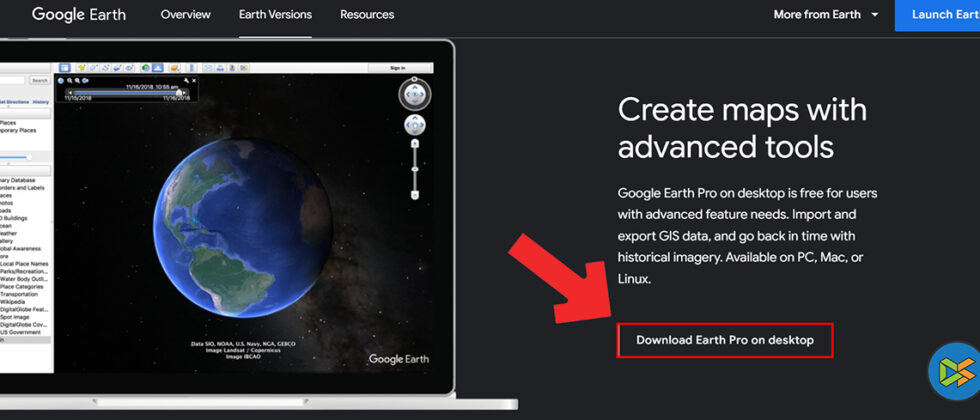This screenshot has height=420, width=980.
Task: Select the US Government layer
Action: 20,332
